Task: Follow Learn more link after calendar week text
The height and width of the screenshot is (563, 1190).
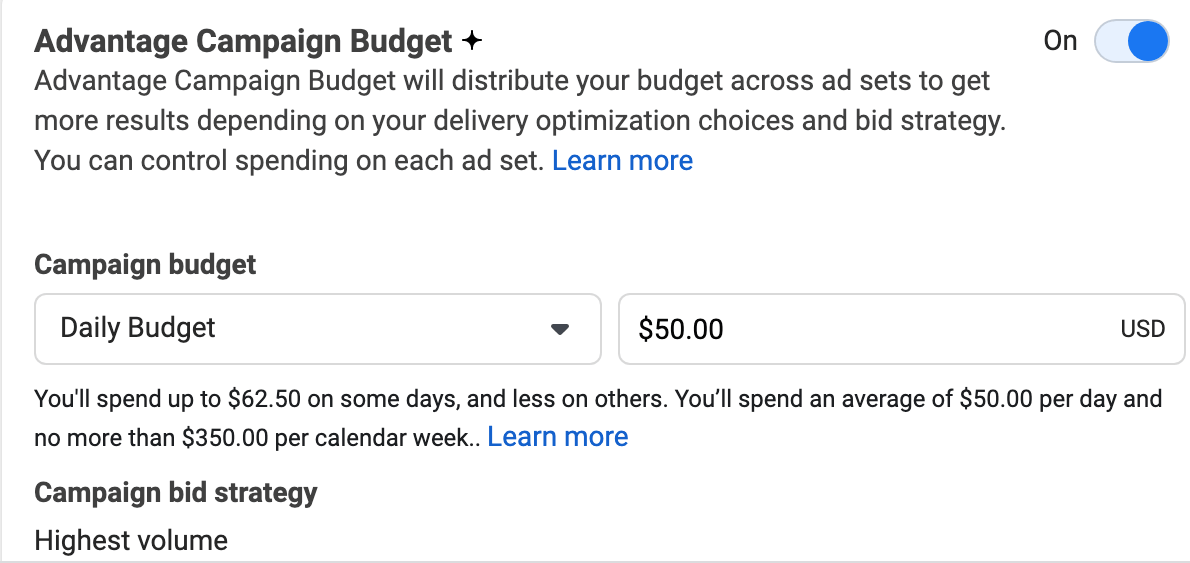Action: (x=558, y=437)
